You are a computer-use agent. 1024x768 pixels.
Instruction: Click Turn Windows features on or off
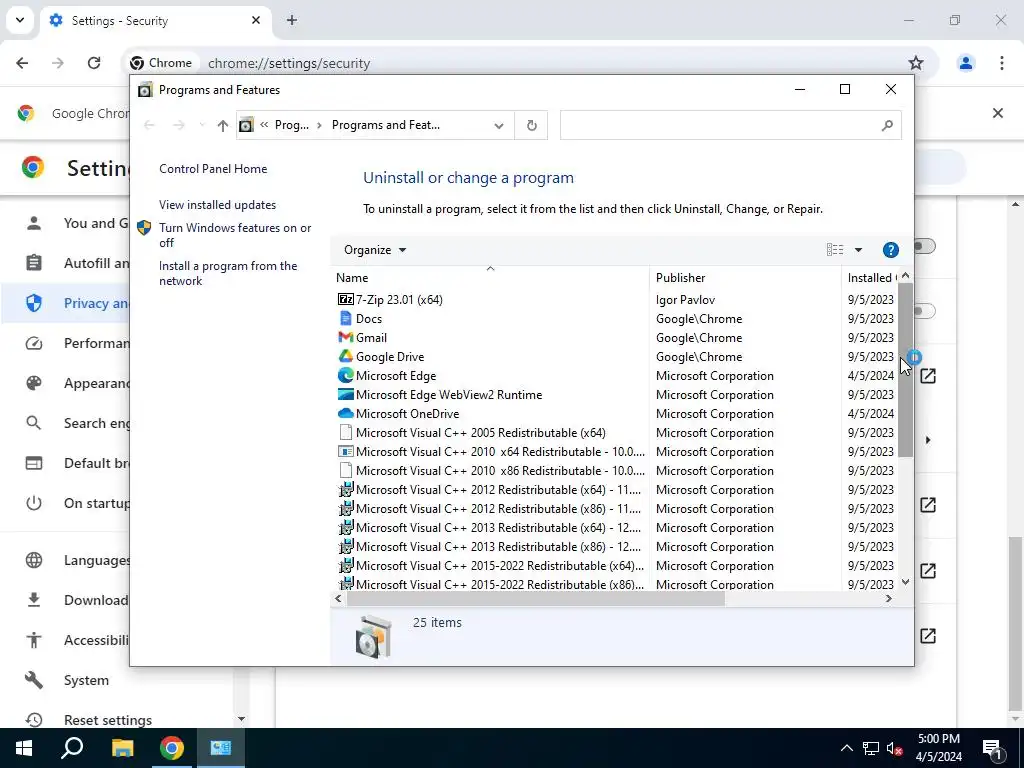(x=235, y=235)
